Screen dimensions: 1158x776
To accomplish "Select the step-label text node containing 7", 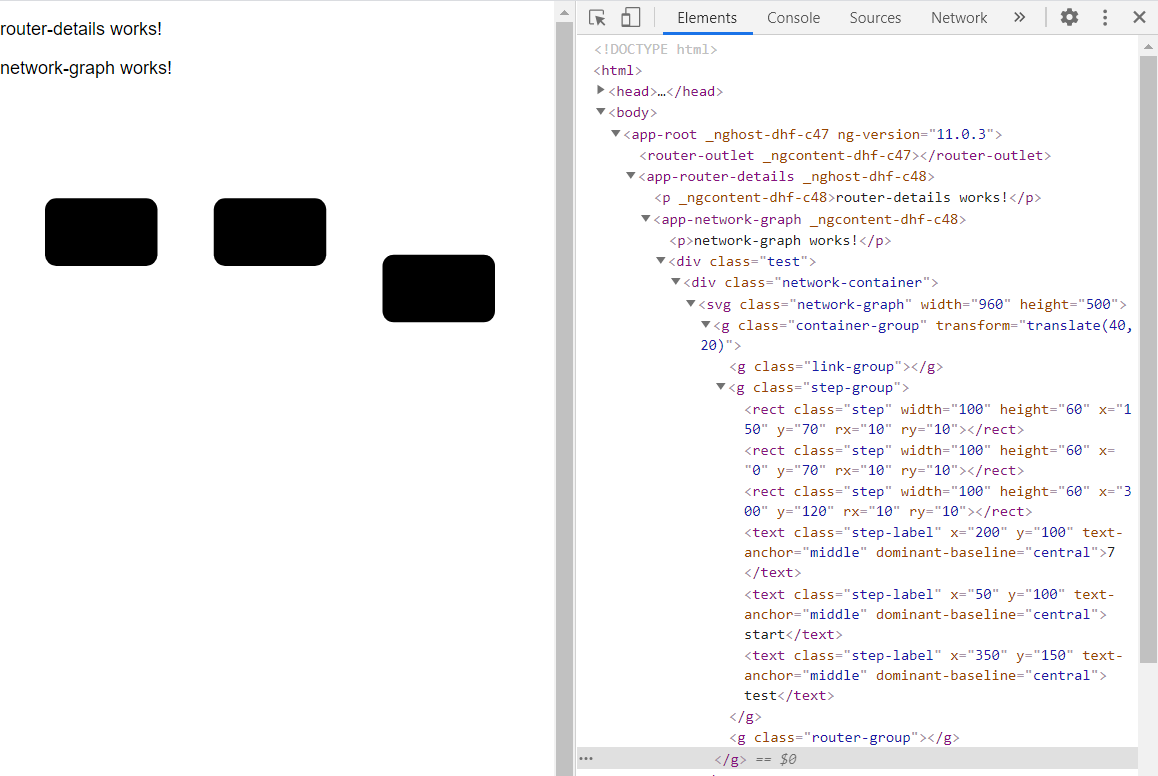I will point(933,552).
